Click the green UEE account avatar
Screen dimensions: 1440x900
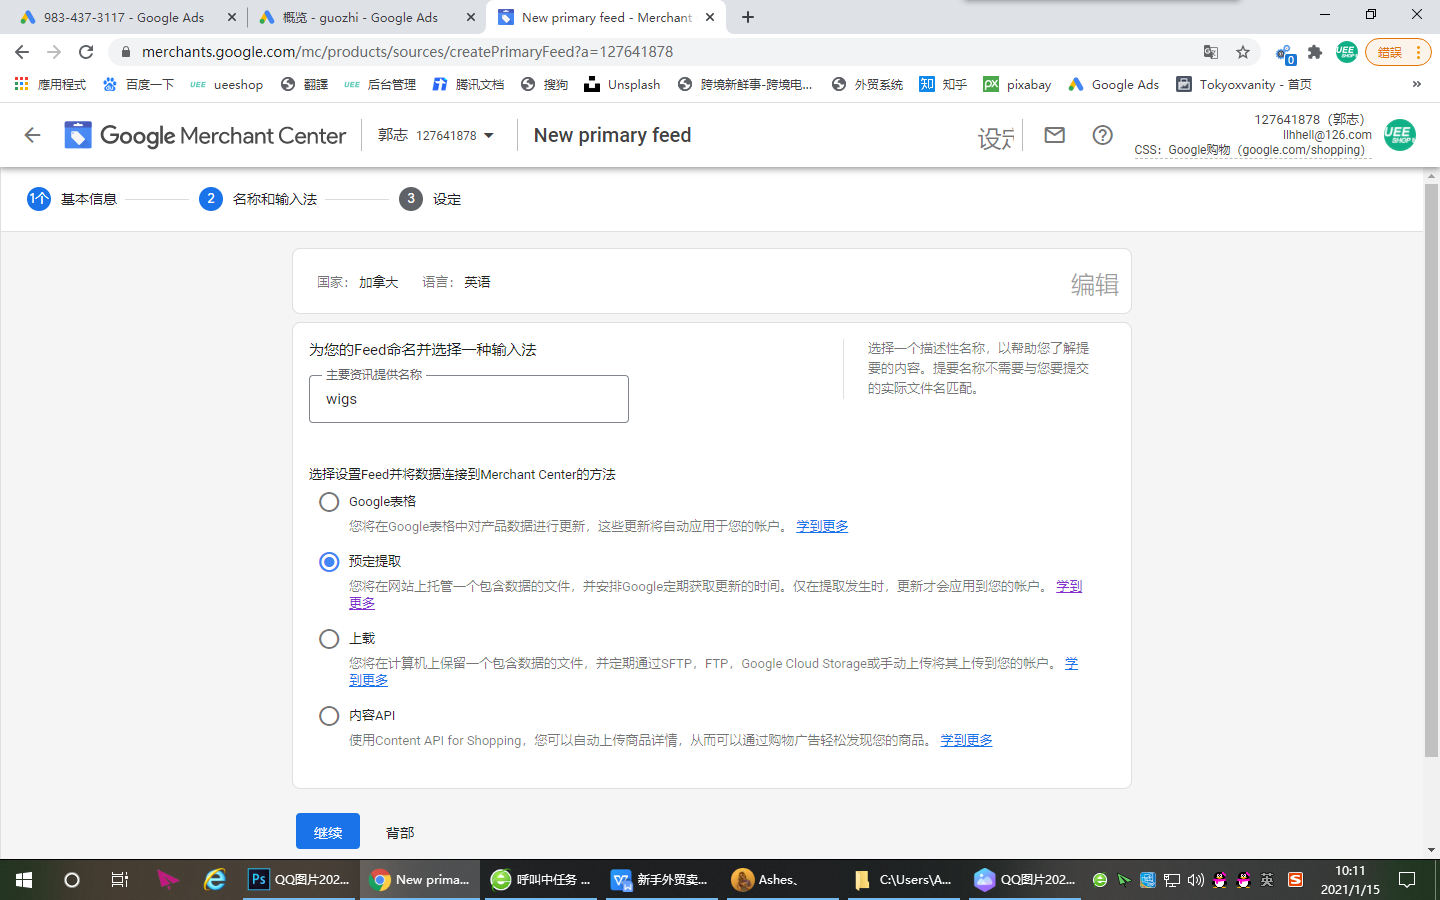pos(1399,135)
